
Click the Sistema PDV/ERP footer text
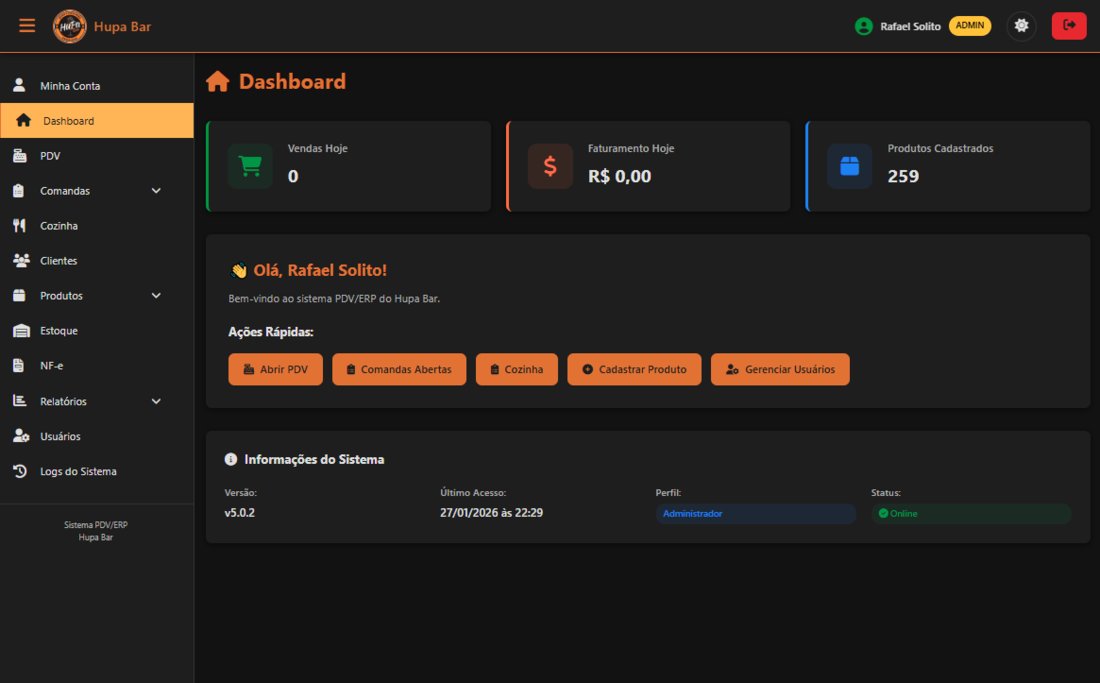[95, 525]
